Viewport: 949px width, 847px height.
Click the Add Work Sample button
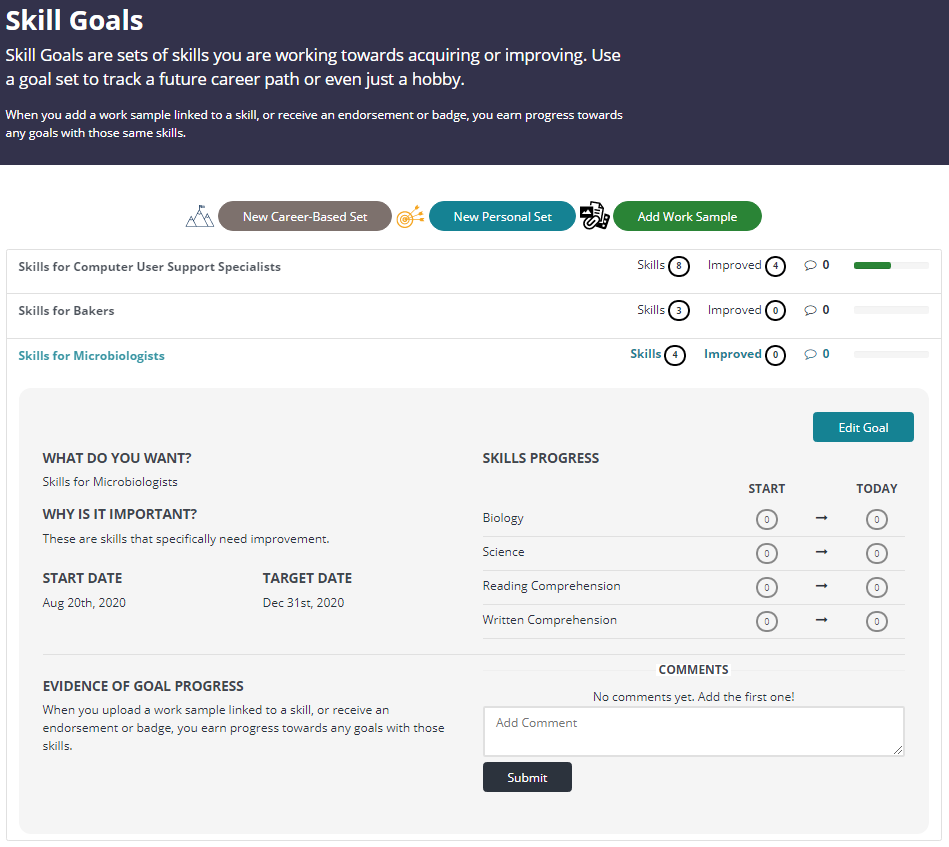click(687, 216)
